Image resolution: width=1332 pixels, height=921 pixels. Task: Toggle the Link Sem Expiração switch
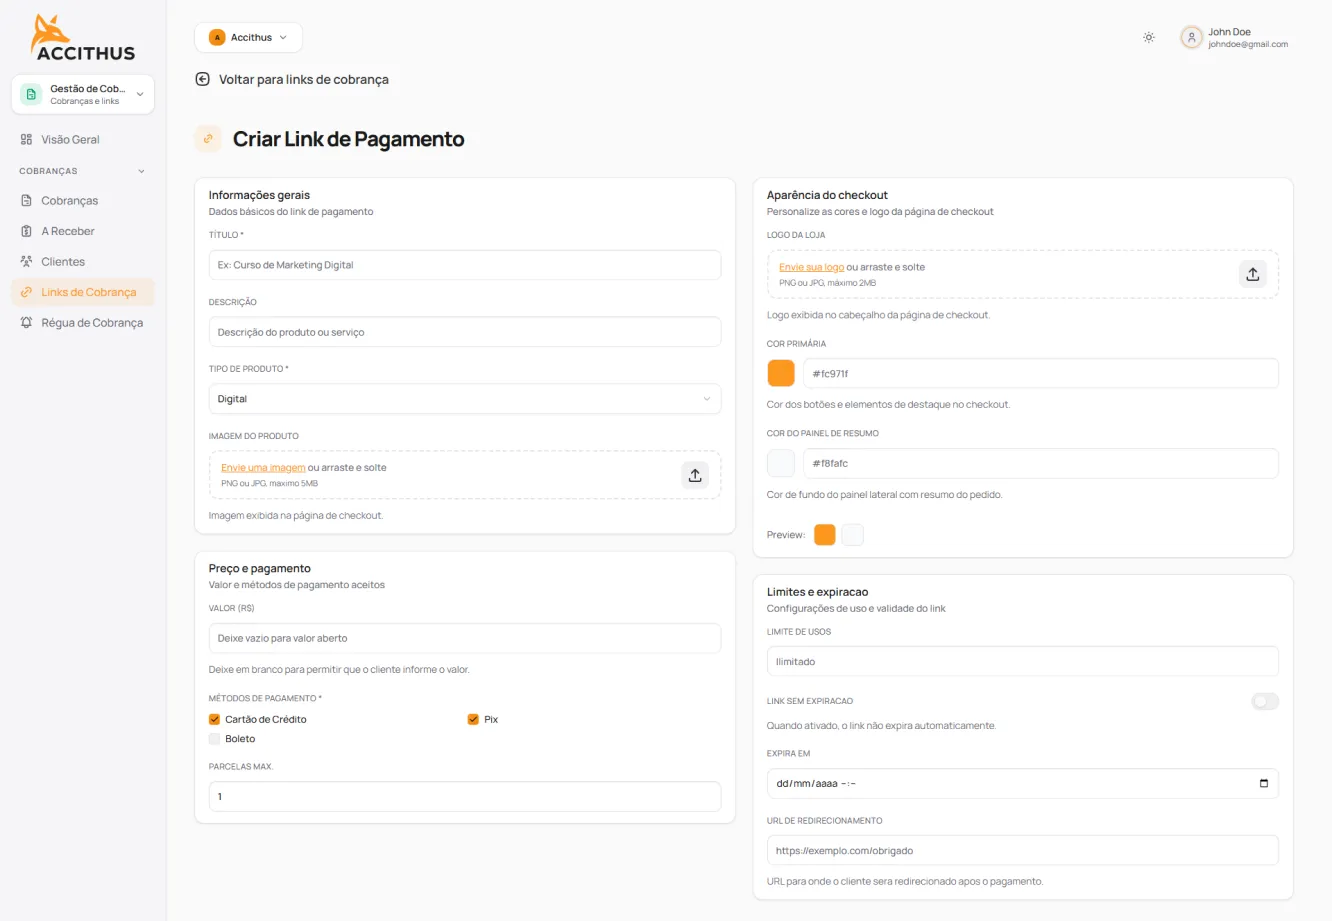pyautogui.click(x=1265, y=702)
